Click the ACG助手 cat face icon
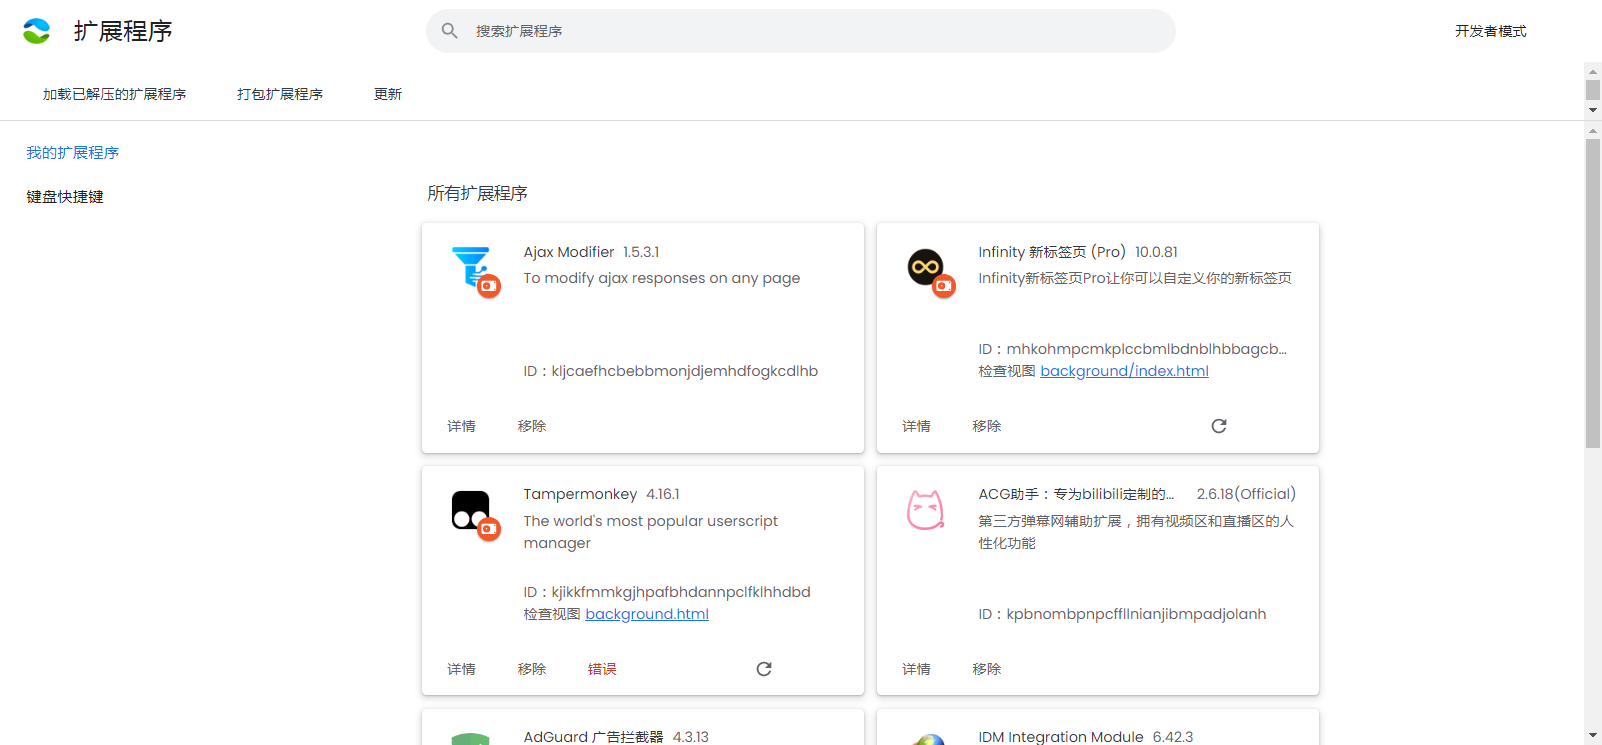This screenshot has width=1602, height=745. tap(925, 510)
